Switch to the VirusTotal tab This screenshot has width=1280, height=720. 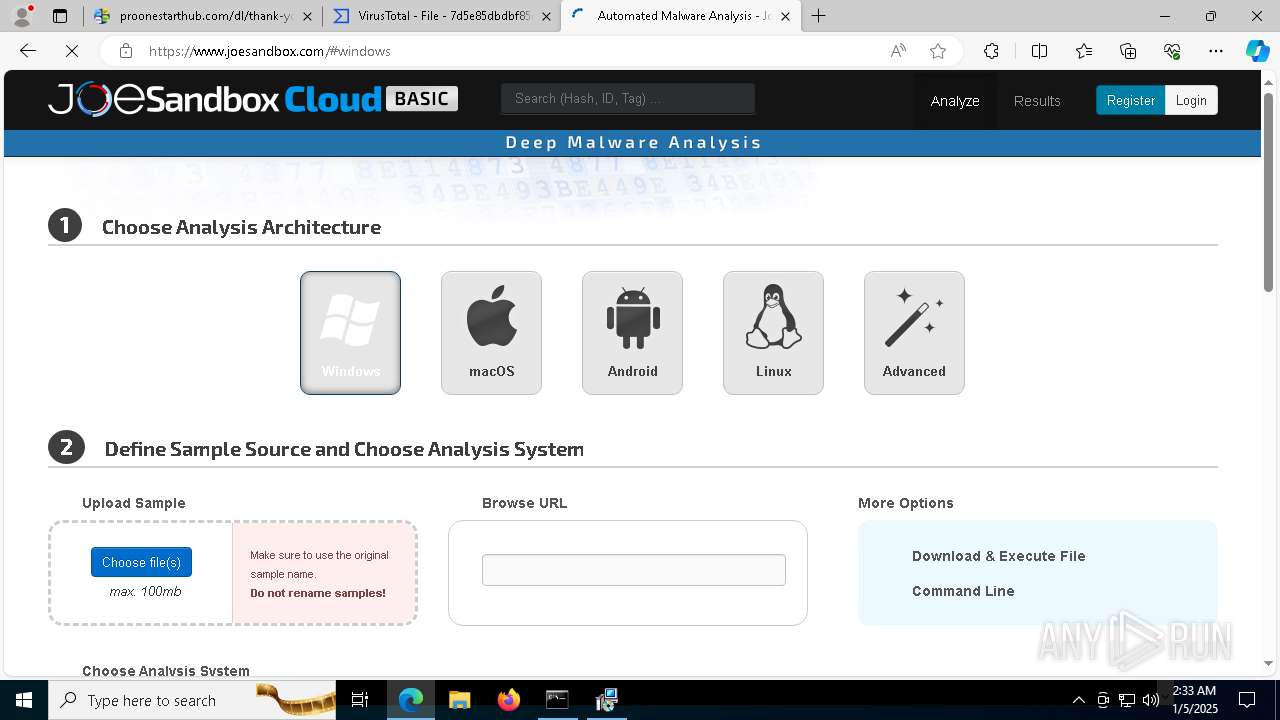point(441,16)
